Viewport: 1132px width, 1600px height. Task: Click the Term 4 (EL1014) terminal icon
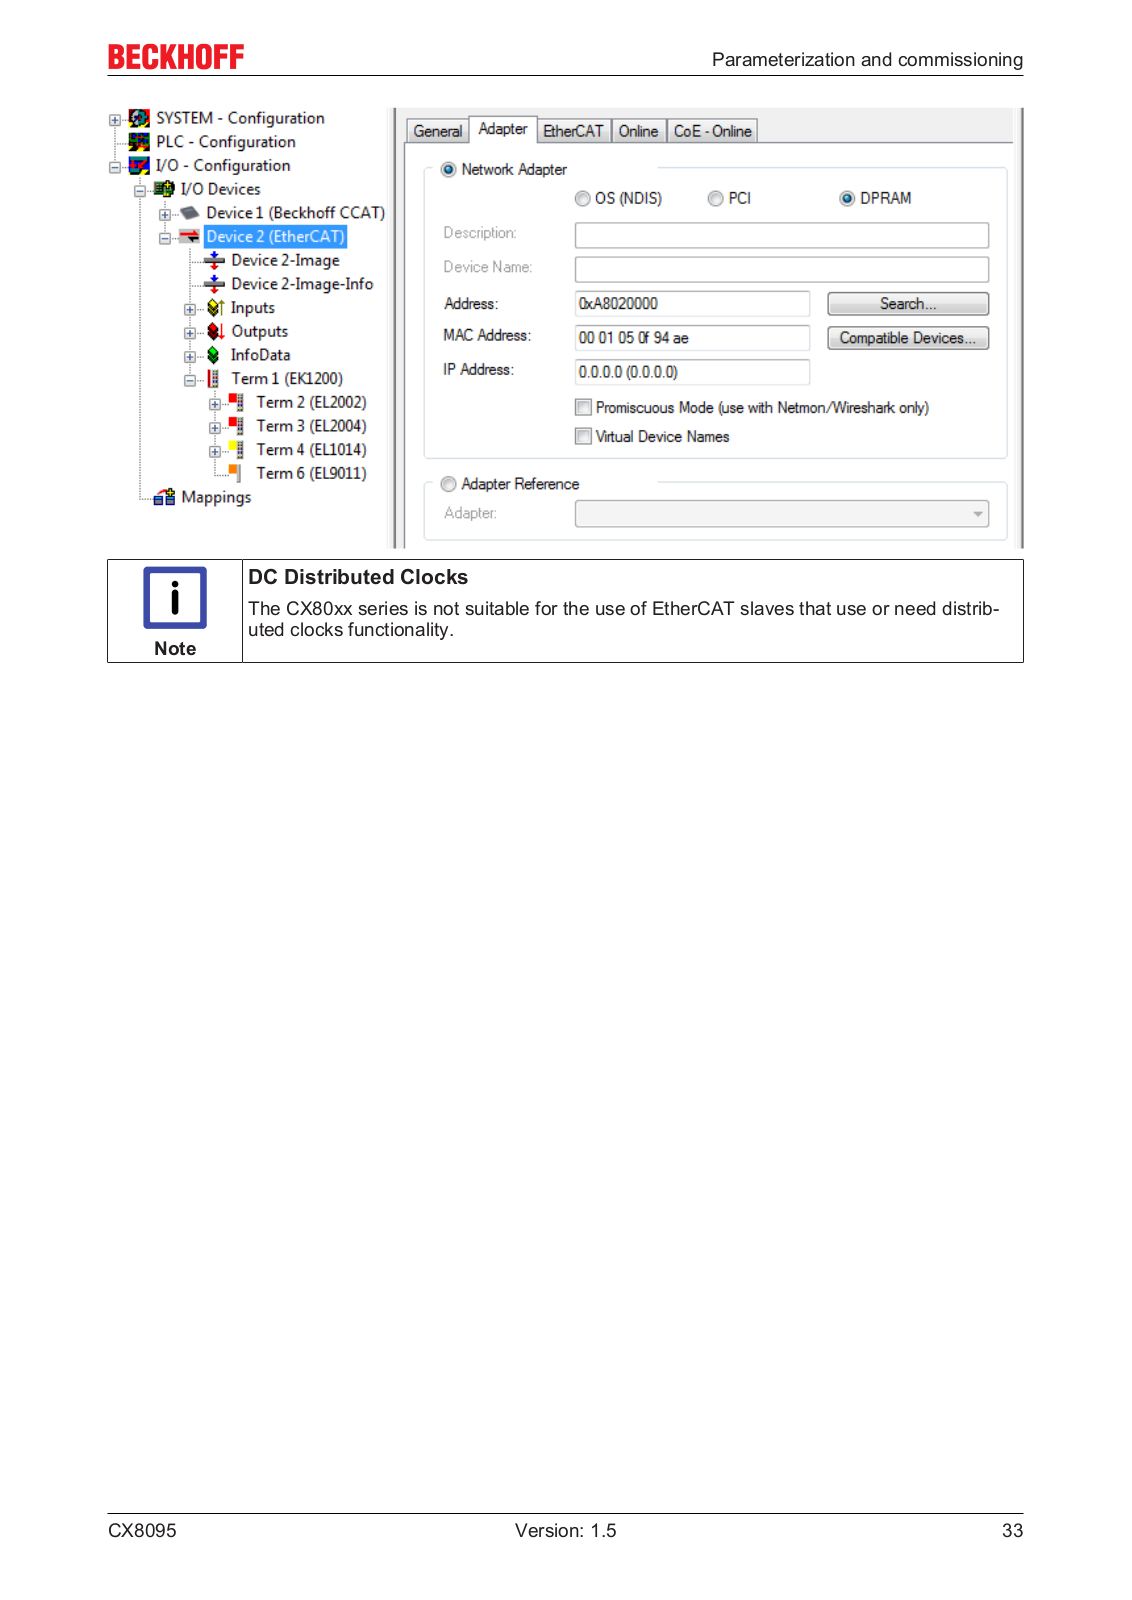point(237,450)
